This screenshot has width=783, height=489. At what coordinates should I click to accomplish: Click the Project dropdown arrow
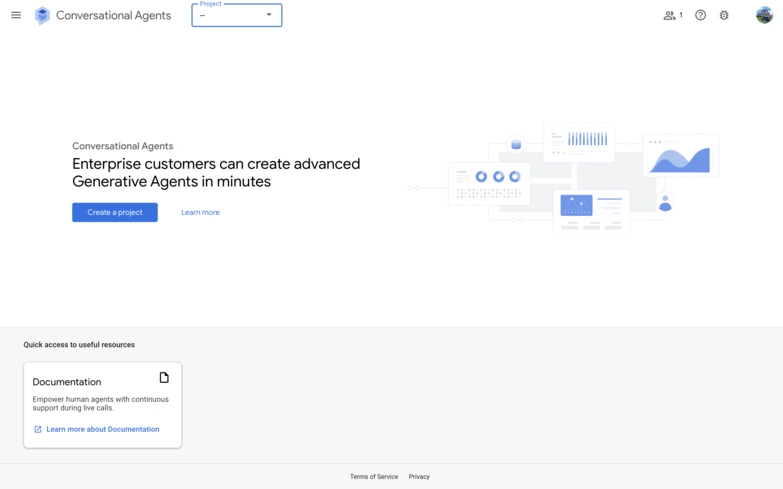click(269, 14)
